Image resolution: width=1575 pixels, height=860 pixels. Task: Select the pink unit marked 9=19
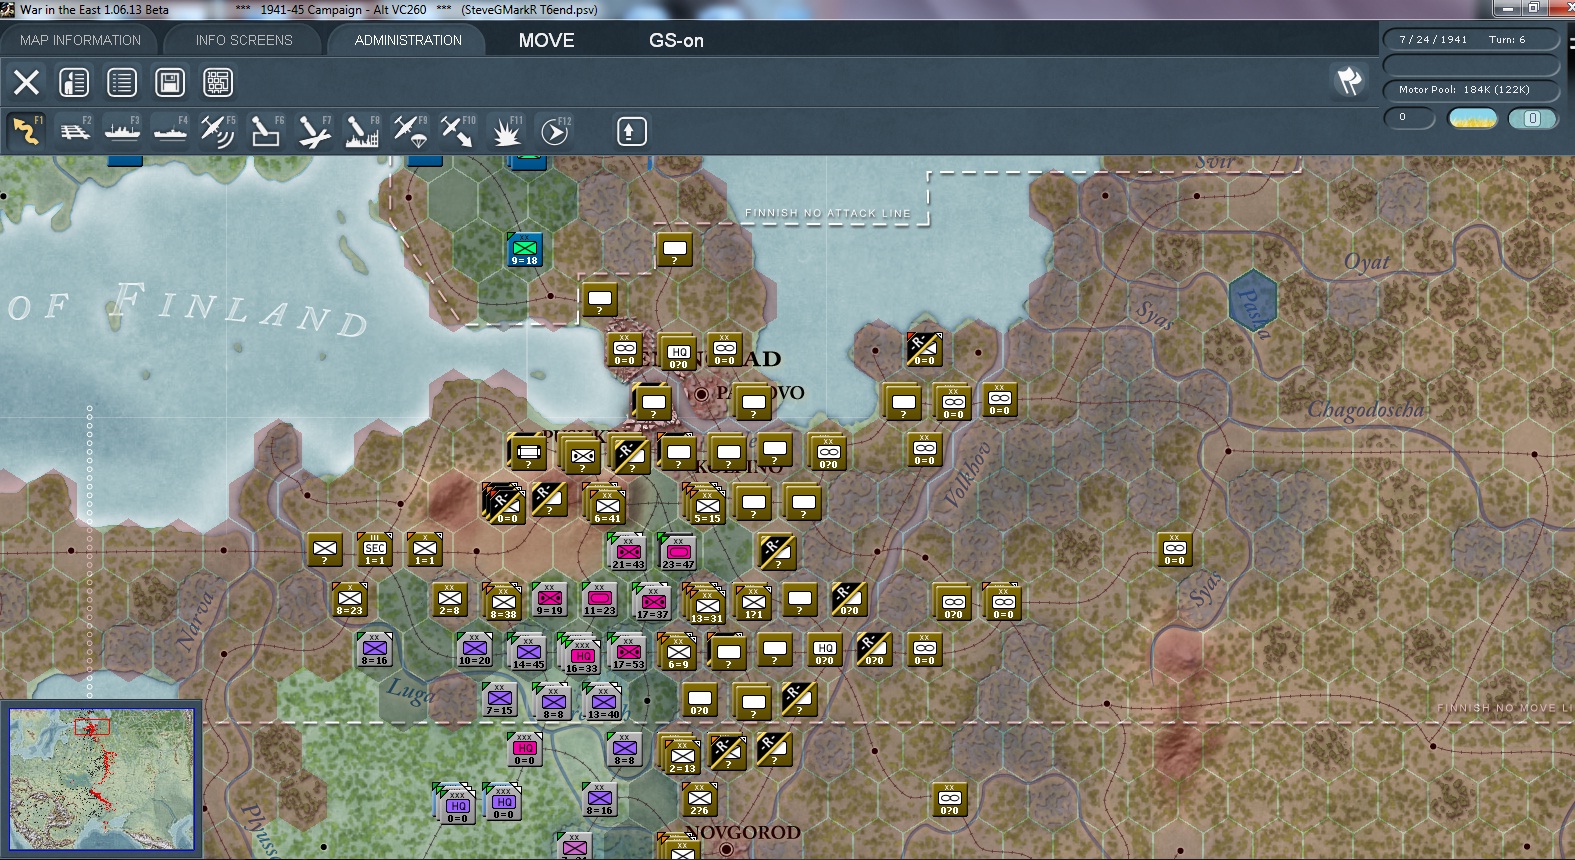coord(549,599)
